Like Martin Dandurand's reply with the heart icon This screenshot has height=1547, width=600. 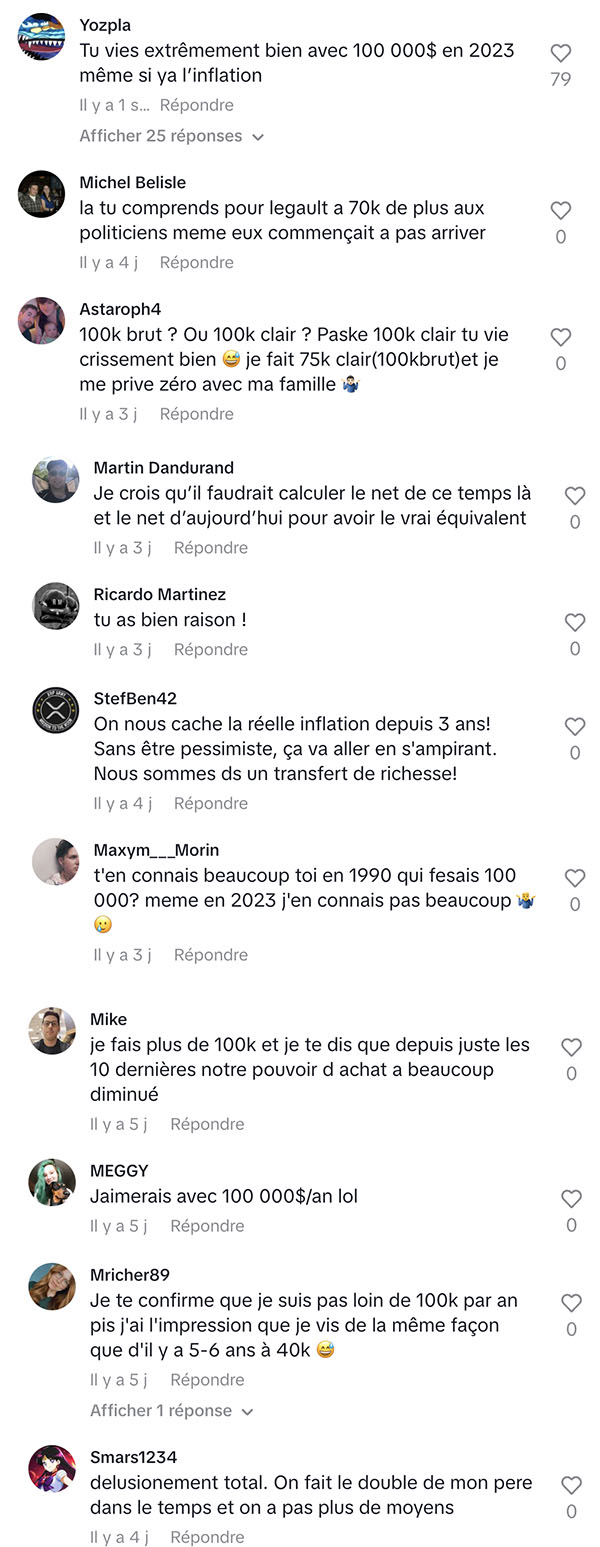point(575,496)
